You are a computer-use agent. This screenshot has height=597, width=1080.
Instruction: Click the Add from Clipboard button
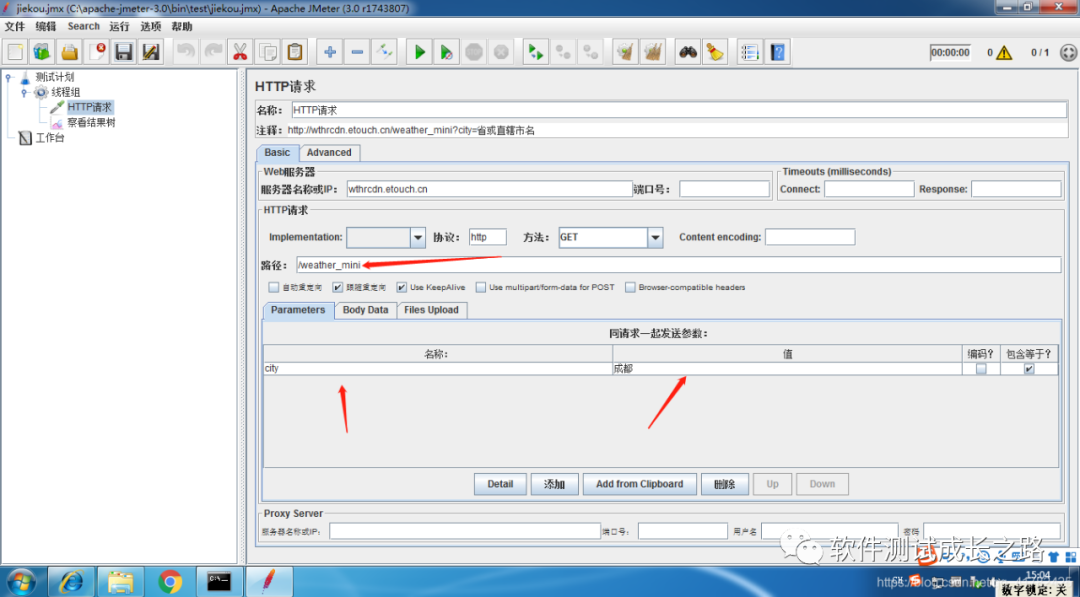(x=640, y=484)
